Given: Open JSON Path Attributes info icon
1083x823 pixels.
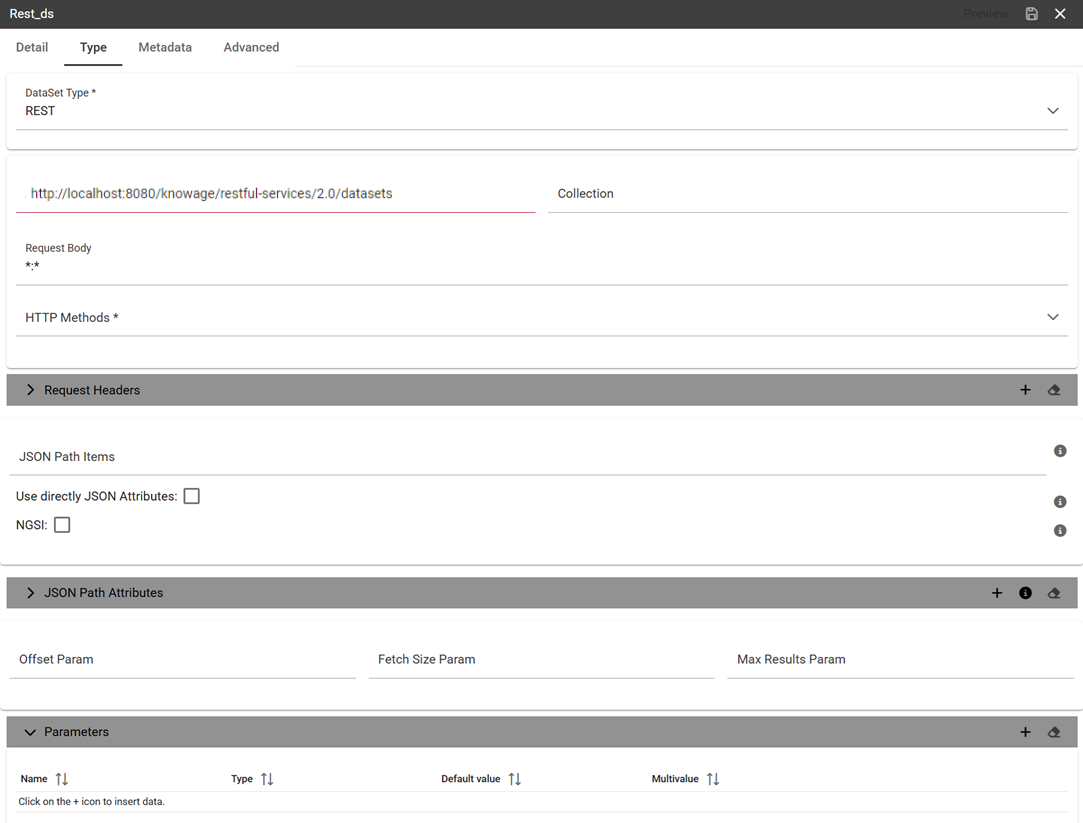Looking at the screenshot, I should [x=1025, y=593].
